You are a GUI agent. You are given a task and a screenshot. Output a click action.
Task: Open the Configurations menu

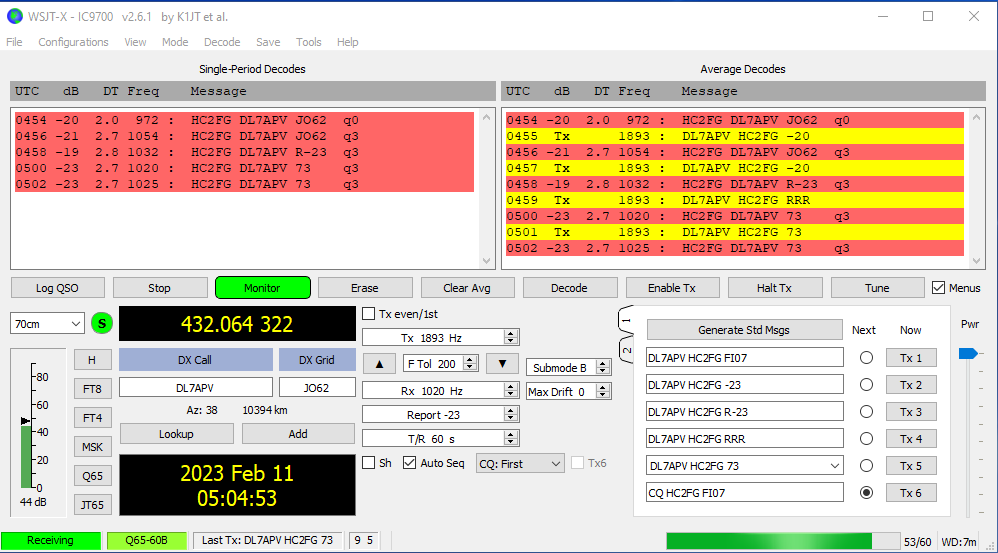[73, 42]
